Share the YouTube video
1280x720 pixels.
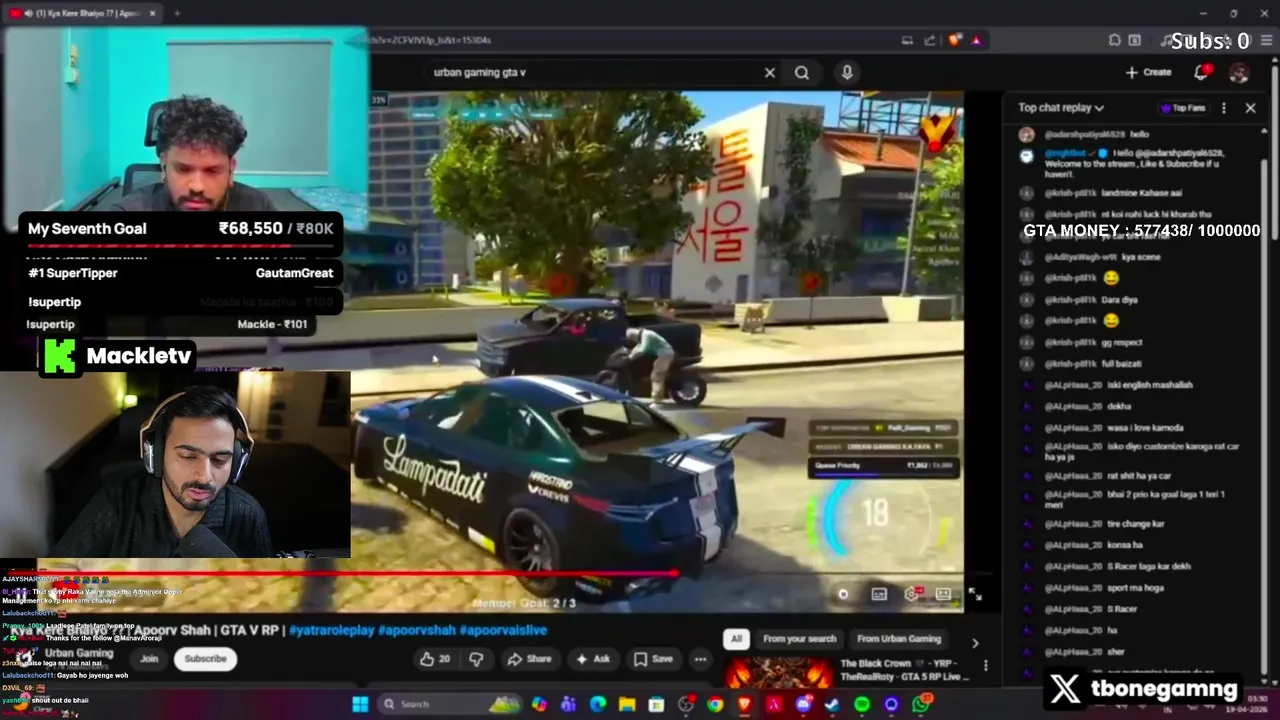pos(530,659)
